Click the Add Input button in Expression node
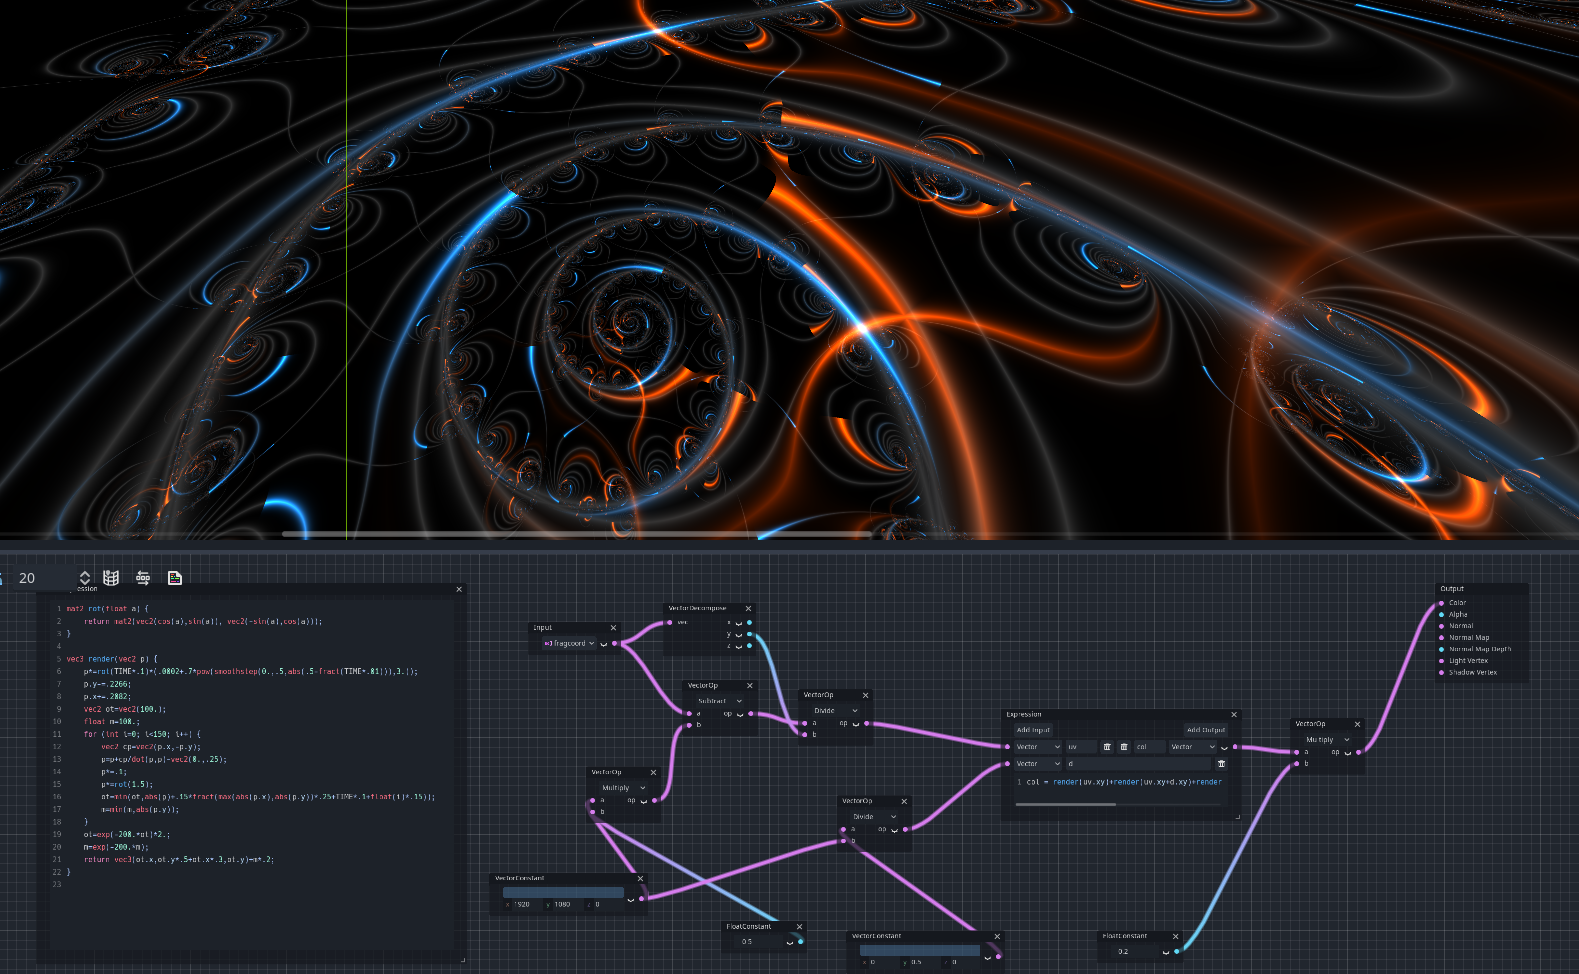 (x=1033, y=730)
